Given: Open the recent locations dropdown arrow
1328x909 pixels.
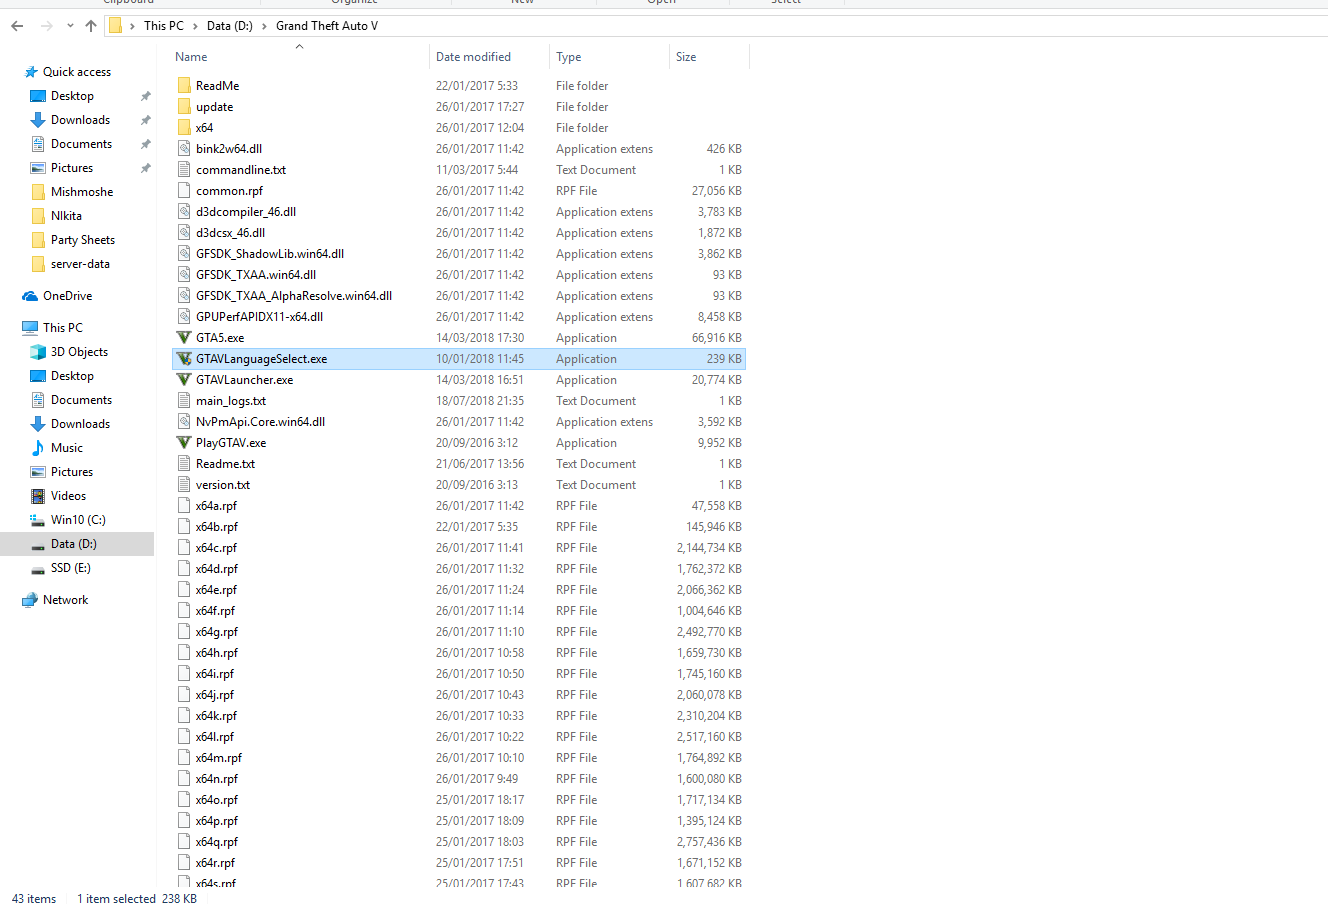Looking at the screenshot, I should [x=70, y=26].
